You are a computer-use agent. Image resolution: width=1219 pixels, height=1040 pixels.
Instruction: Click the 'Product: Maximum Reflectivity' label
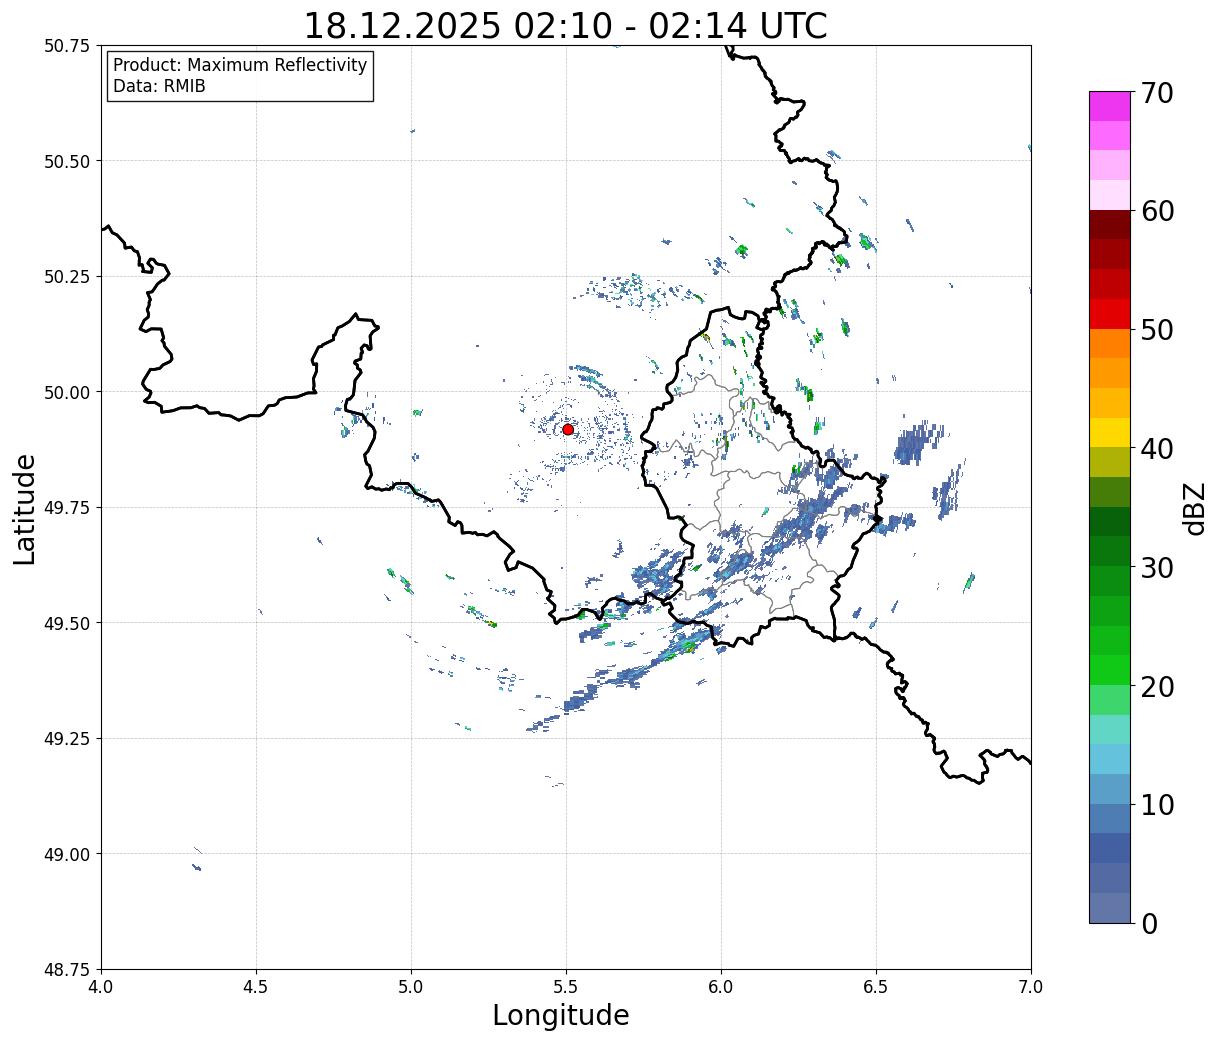pyautogui.click(x=240, y=65)
